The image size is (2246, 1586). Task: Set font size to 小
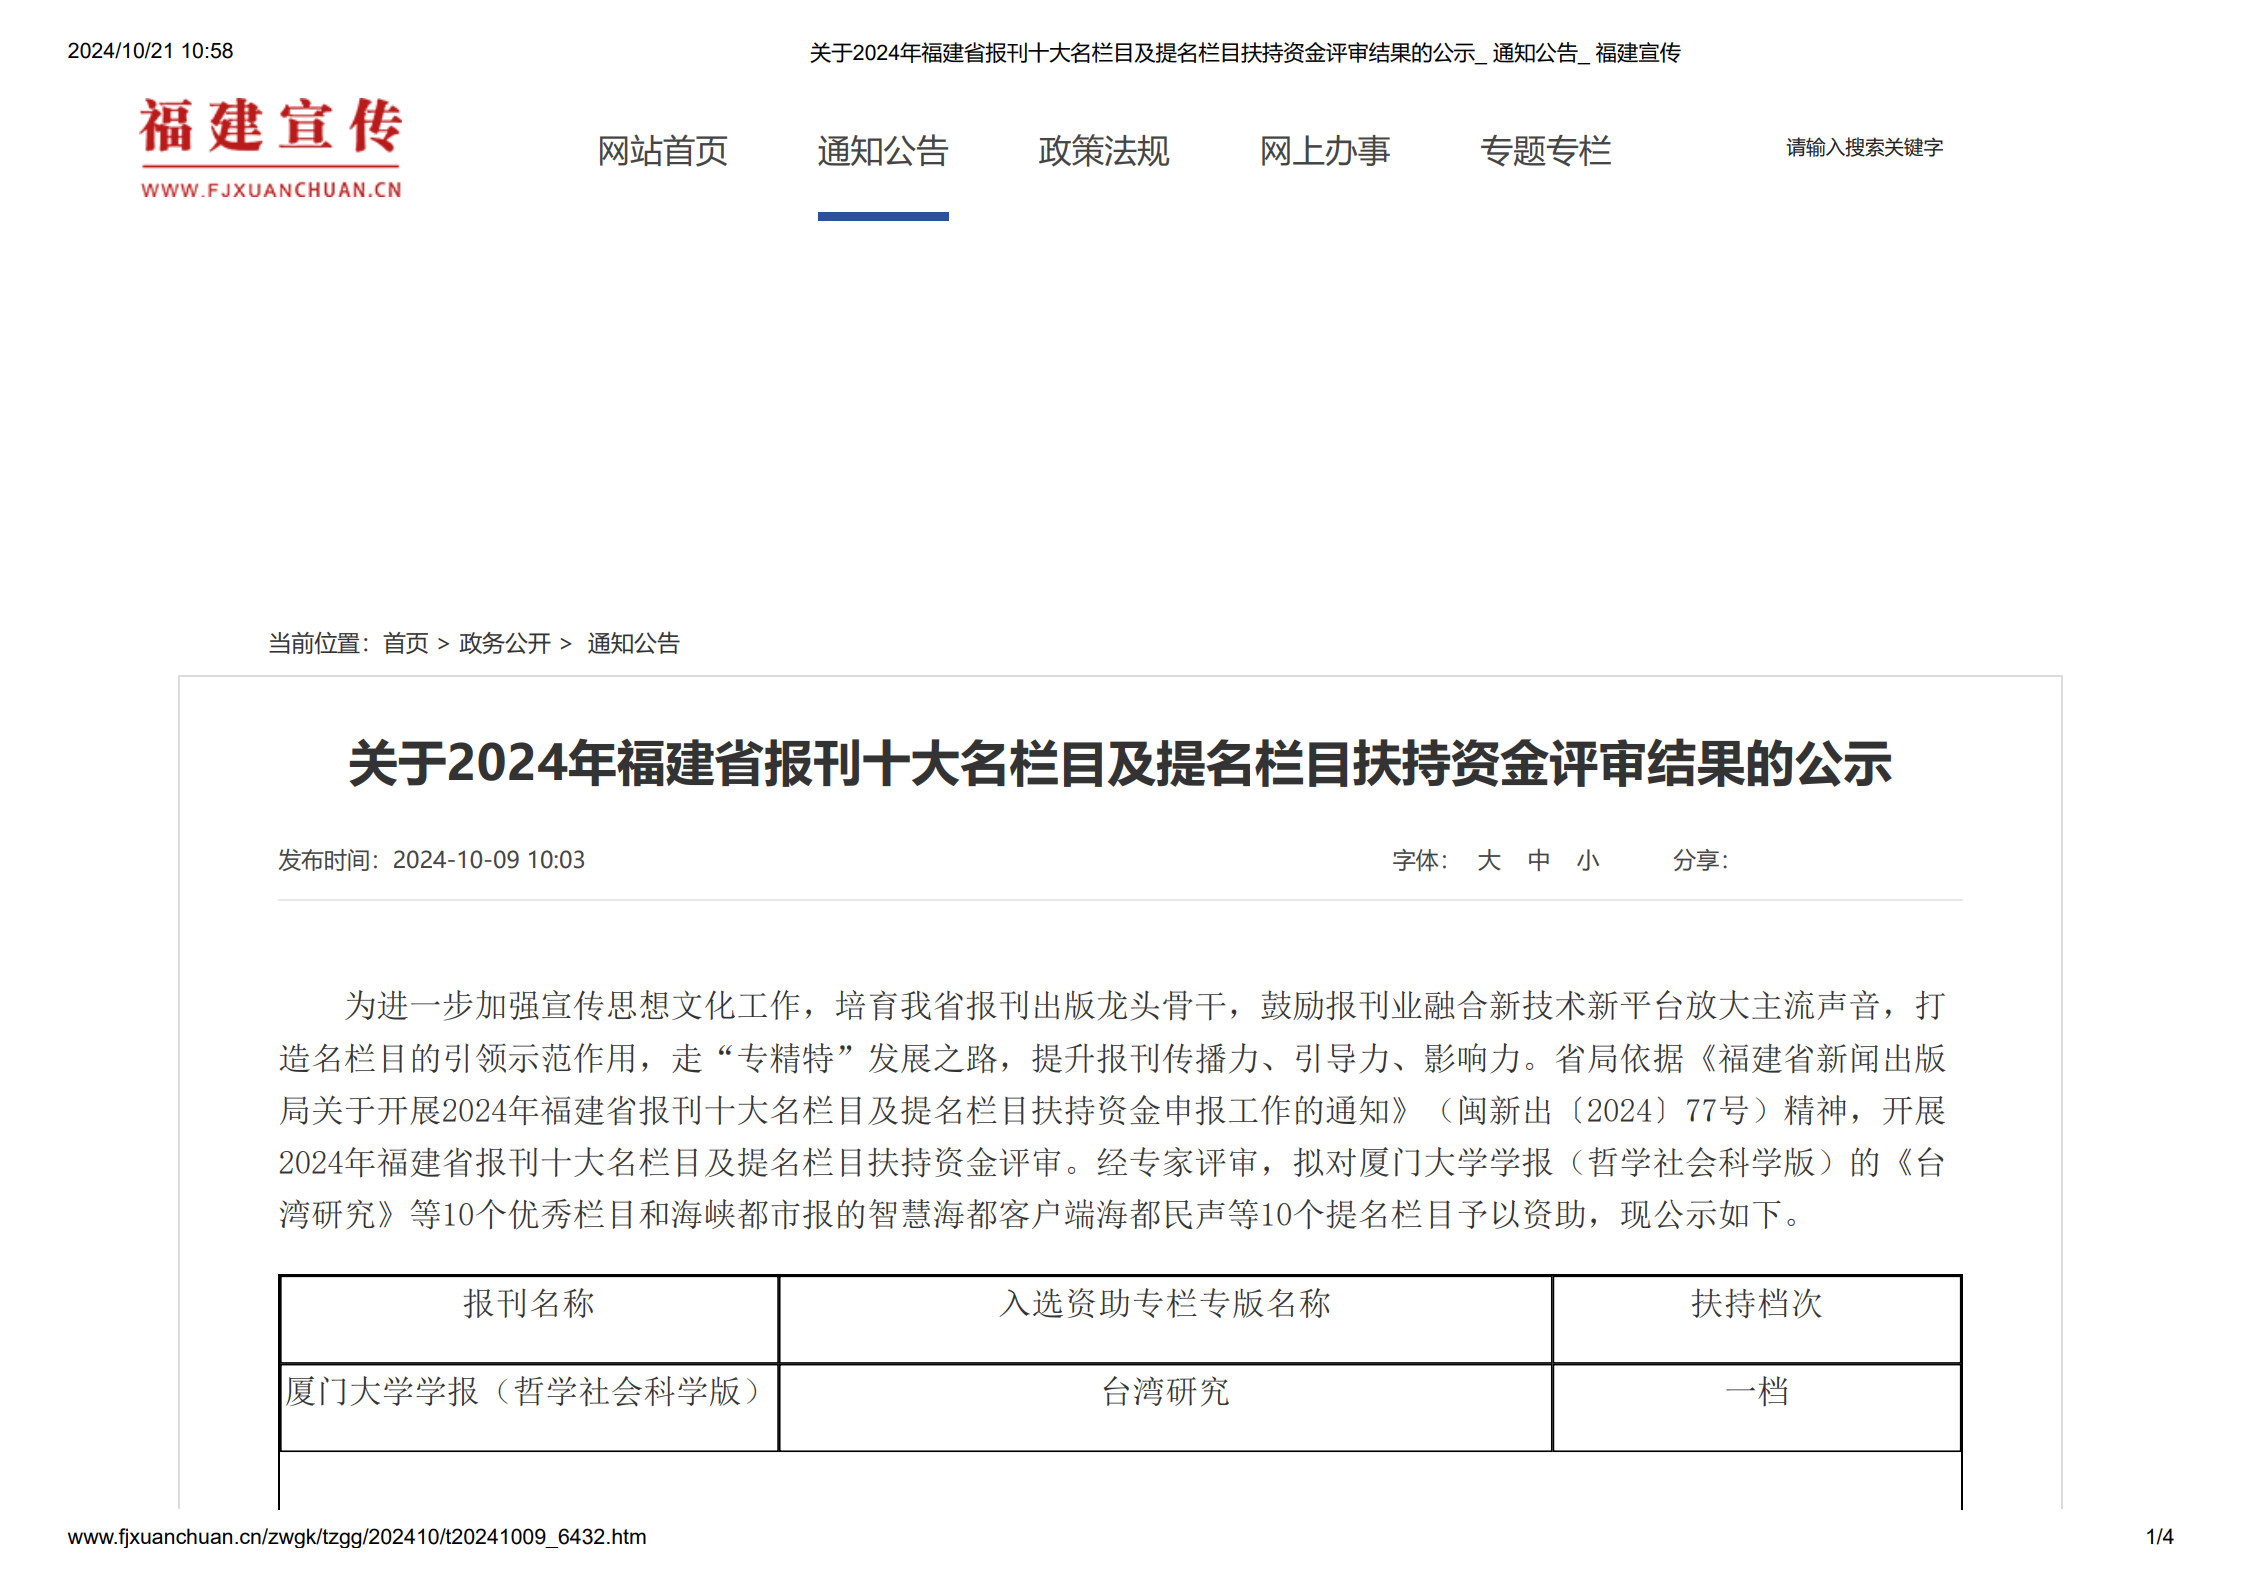coord(1588,860)
